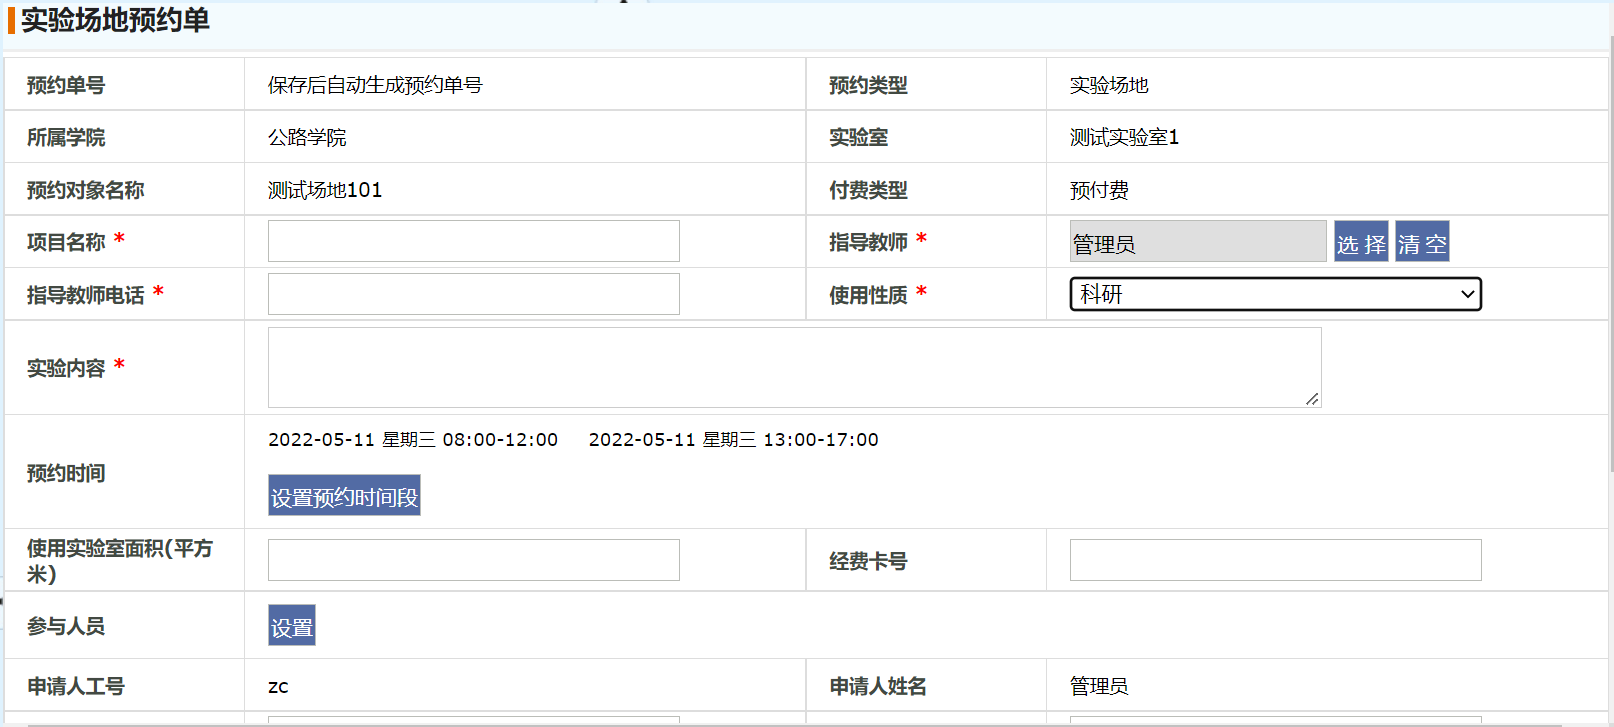Click the 预付费 payment type value
Screen dimensions: 1614x727
[x=1099, y=190]
